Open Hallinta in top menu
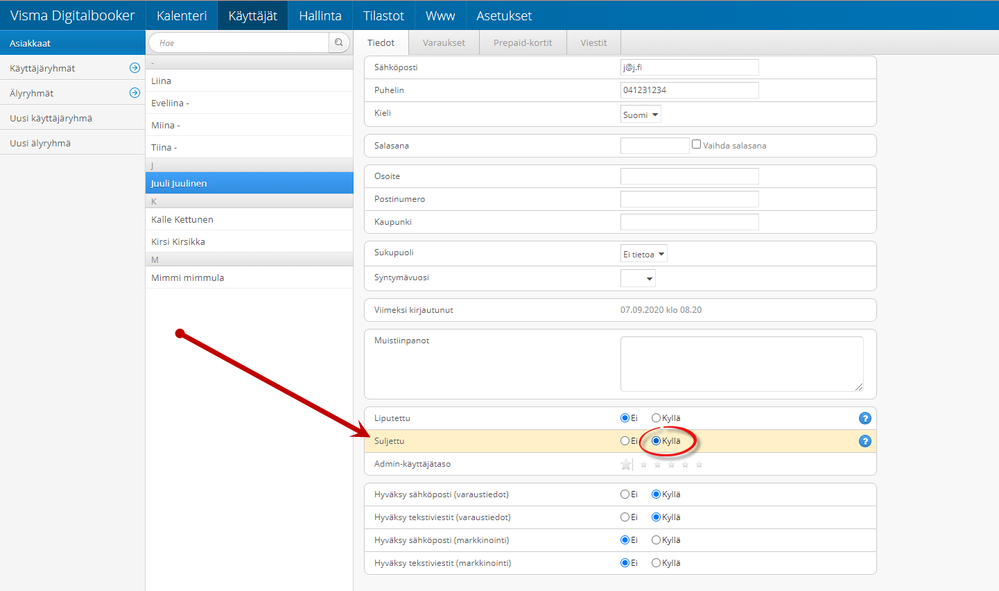This screenshot has width=999, height=591. (x=320, y=15)
